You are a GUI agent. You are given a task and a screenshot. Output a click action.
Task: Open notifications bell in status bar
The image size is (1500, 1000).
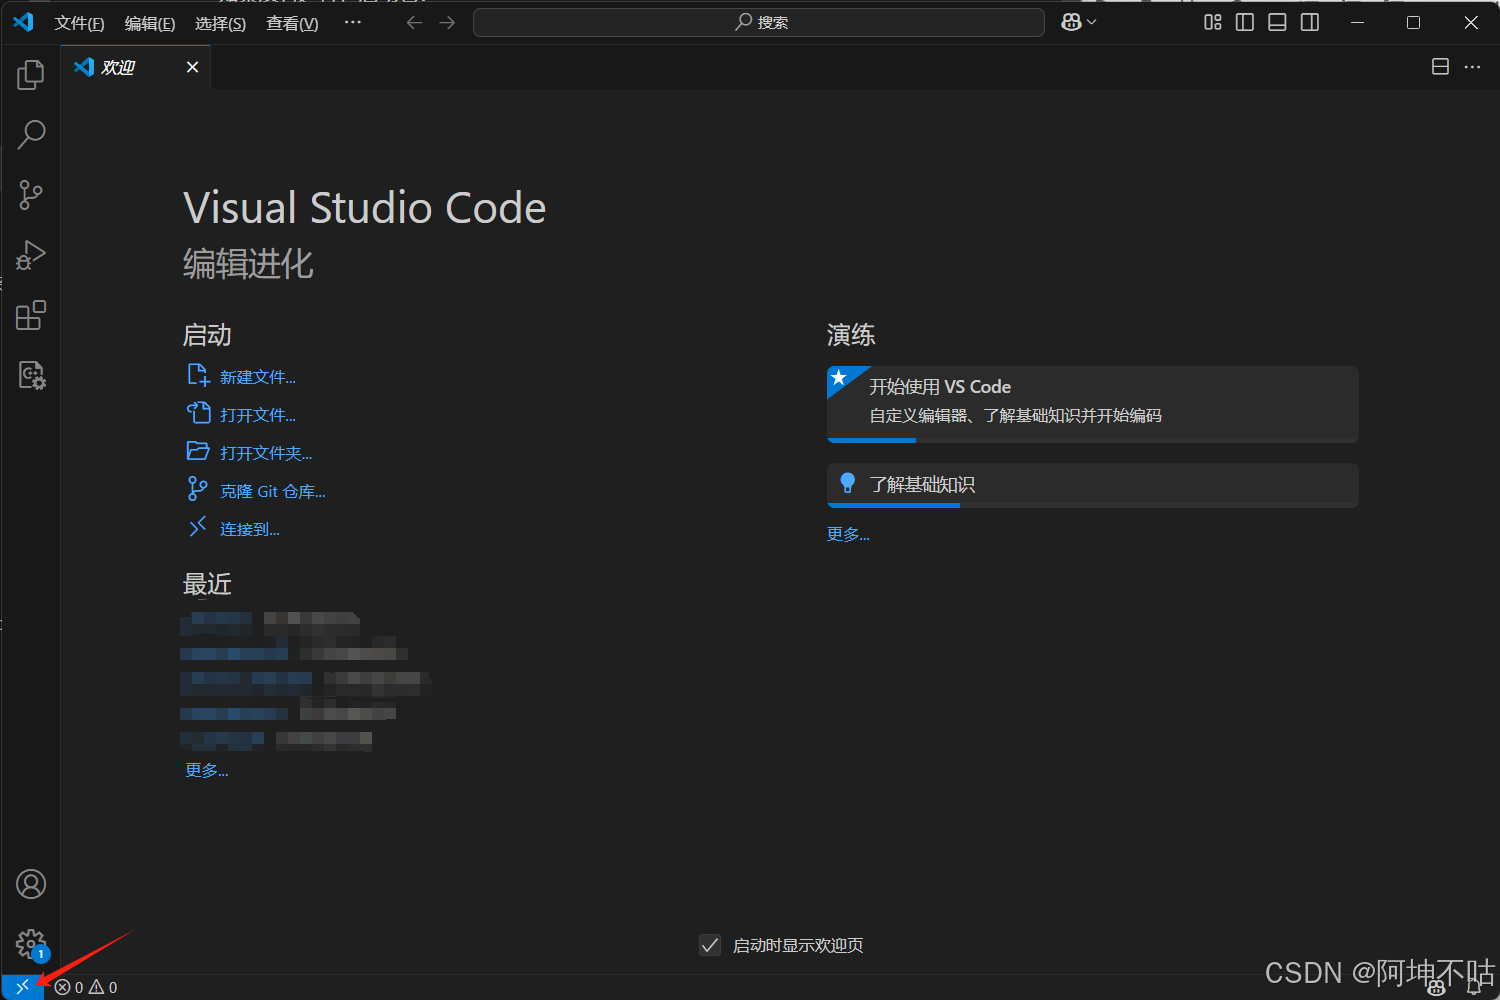[x=1473, y=988]
